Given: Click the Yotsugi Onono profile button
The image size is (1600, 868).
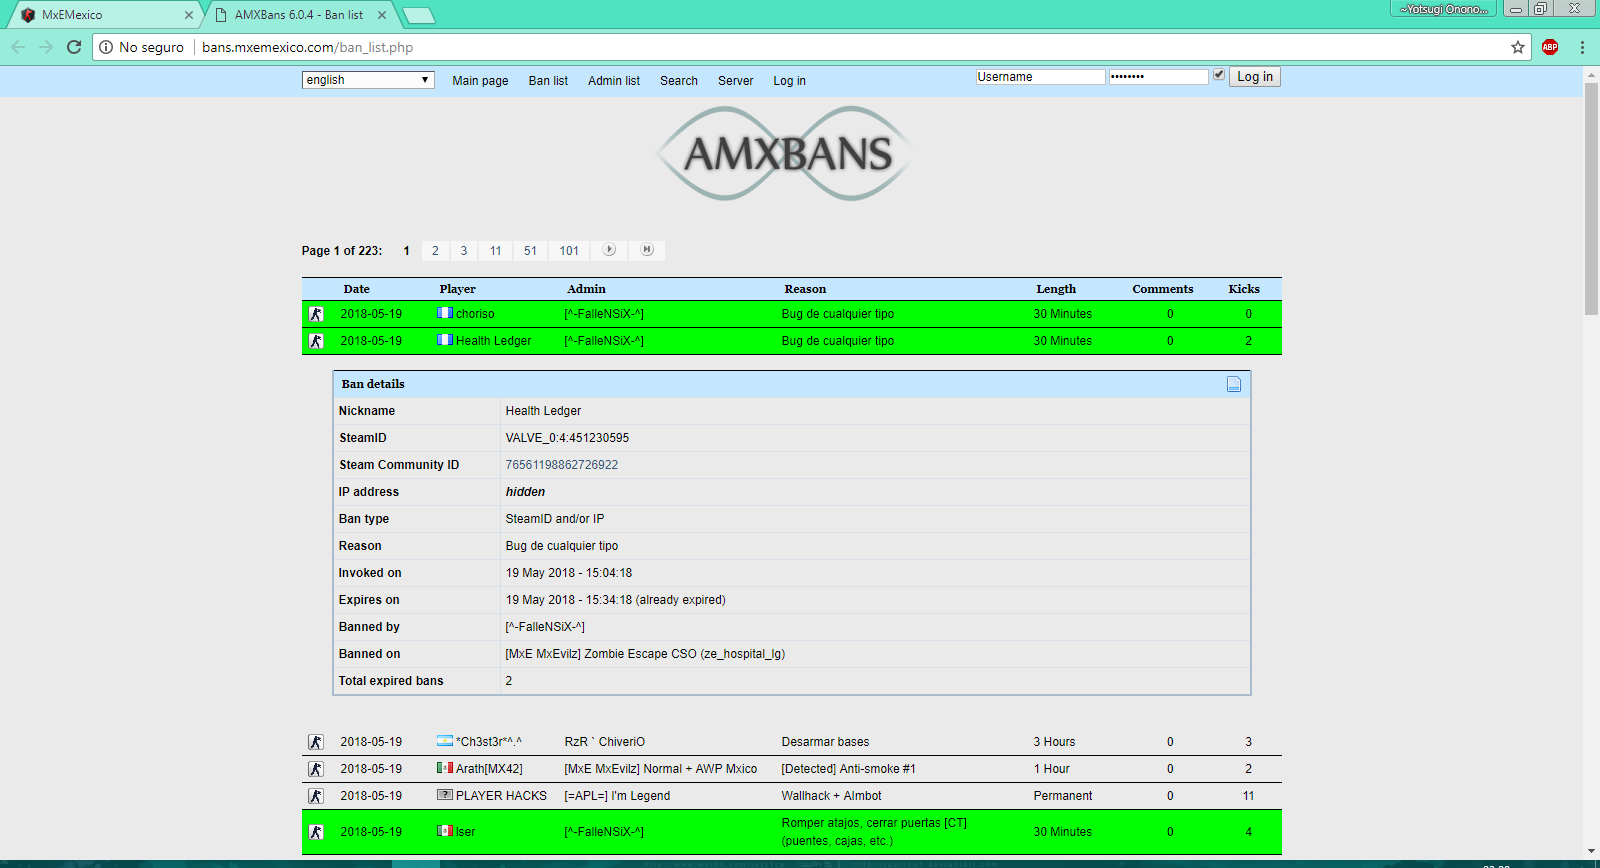Looking at the screenshot, I should [x=1444, y=9].
